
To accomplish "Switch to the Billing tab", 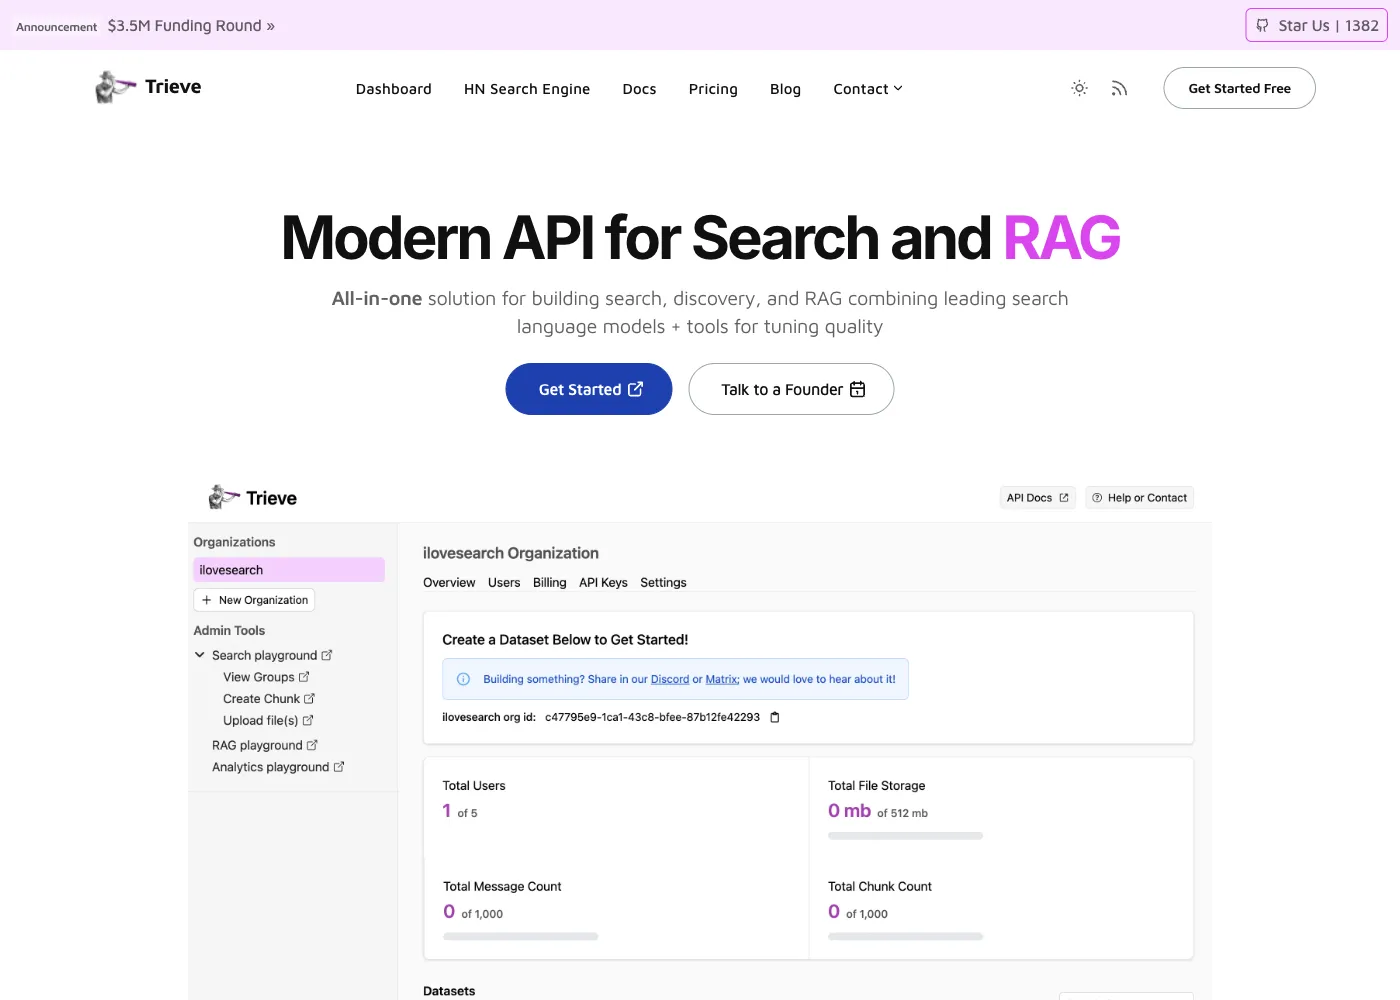I will [549, 583].
